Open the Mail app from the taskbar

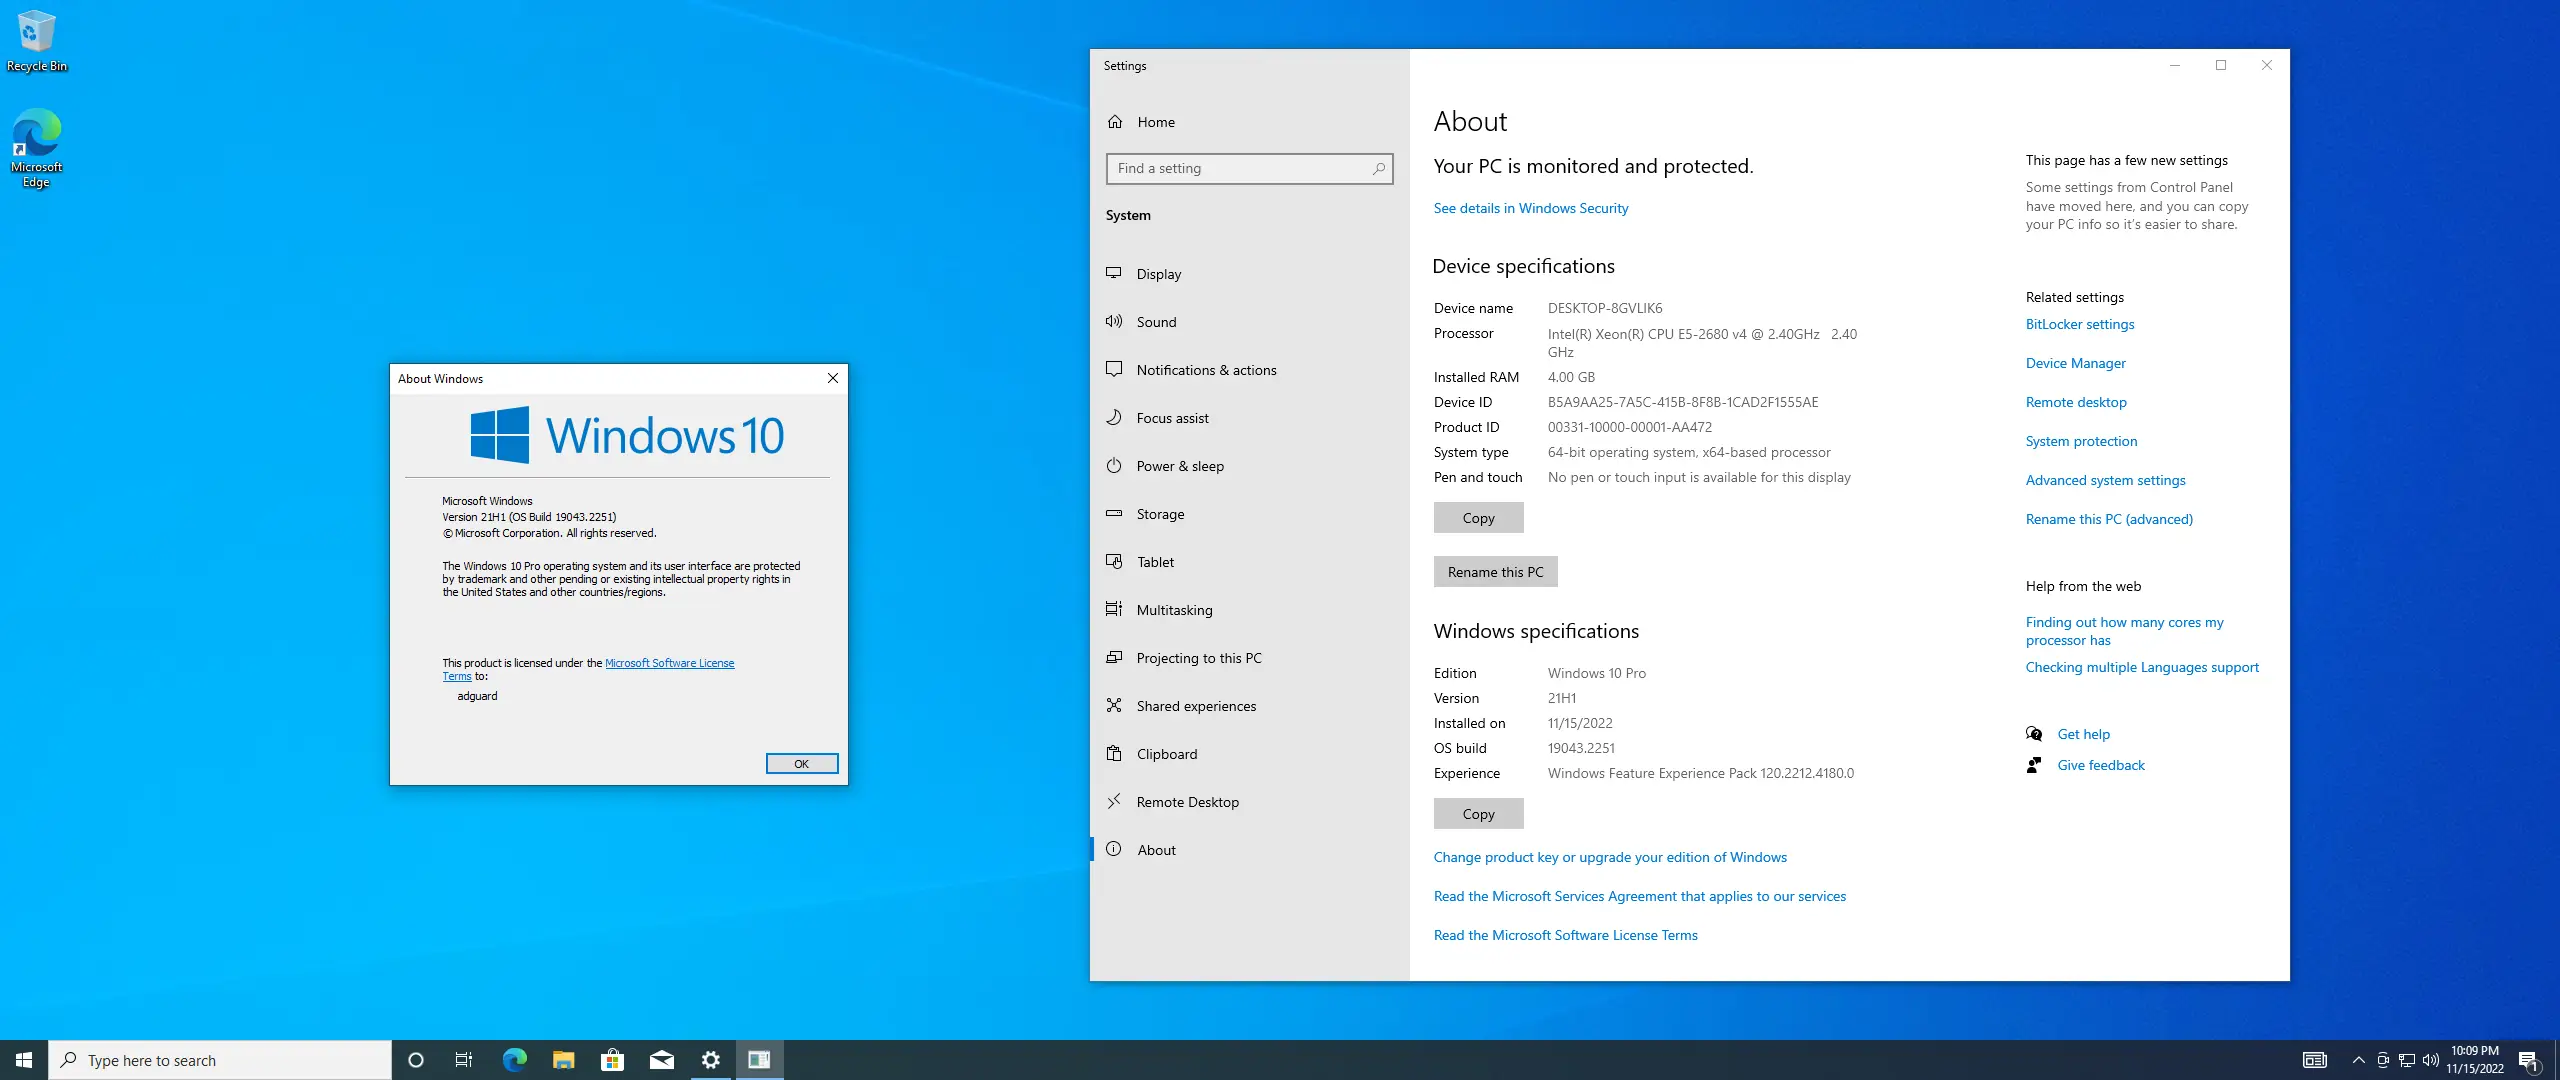point(662,1059)
